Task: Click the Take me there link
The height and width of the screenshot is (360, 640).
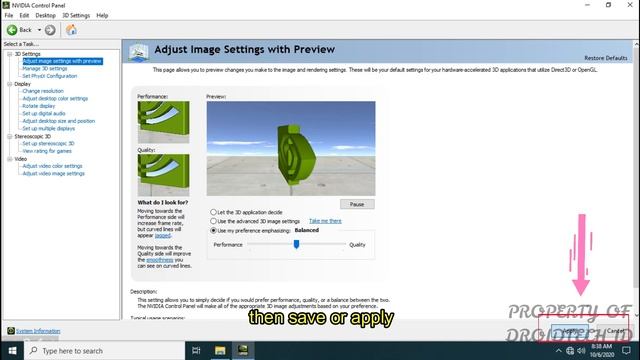Action: [x=325, y=221]
